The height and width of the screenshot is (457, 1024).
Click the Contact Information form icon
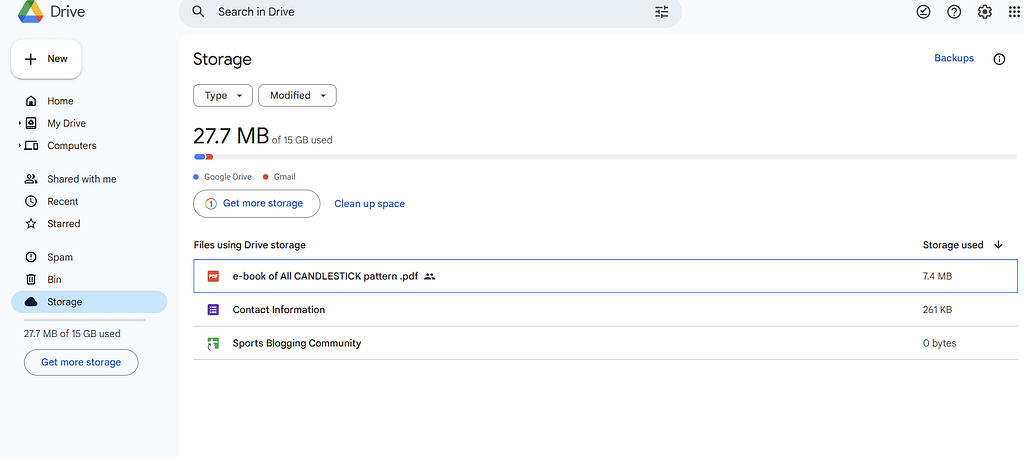[213, 309]
